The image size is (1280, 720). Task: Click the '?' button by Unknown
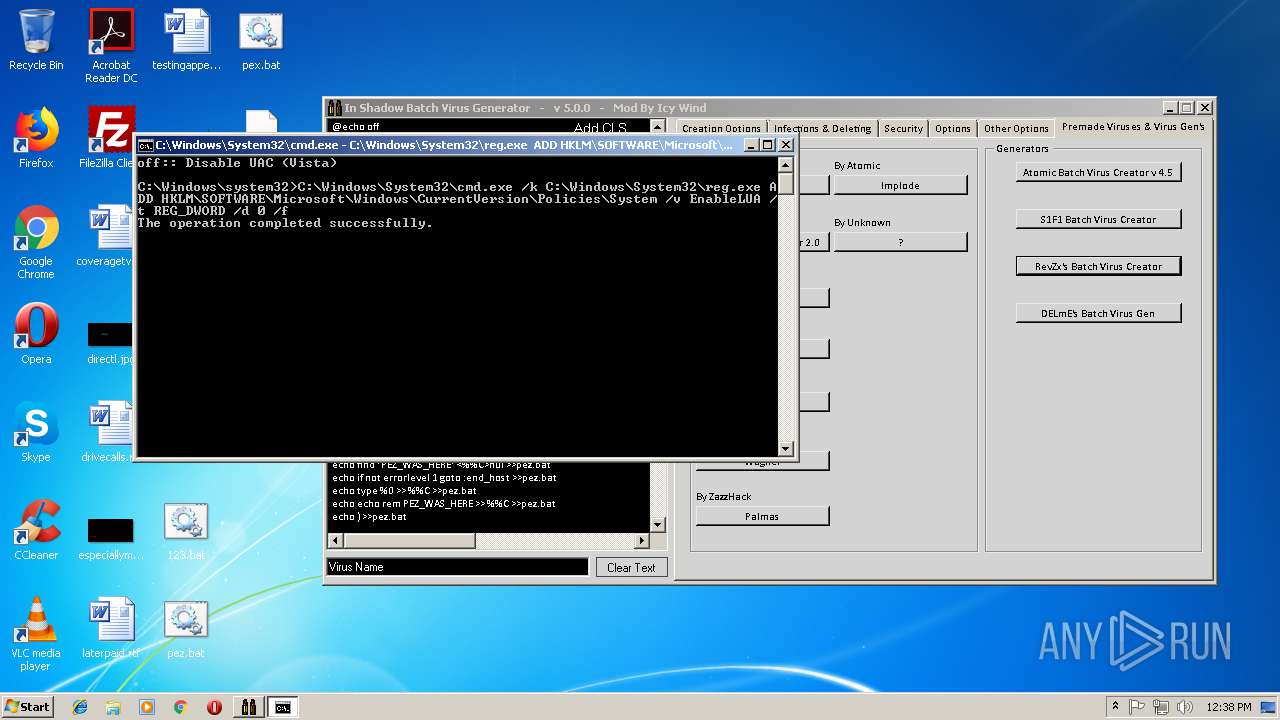[x=900, y=242]
